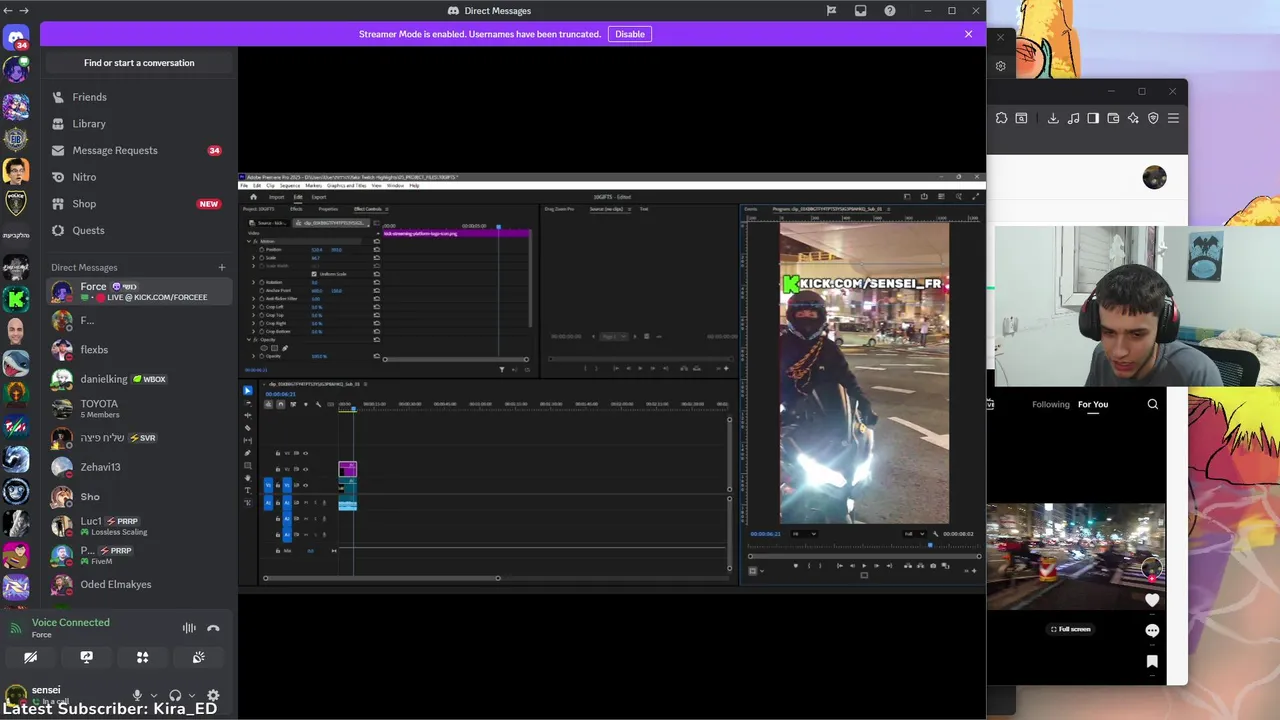Click the Effect Controls filter icon

coord(502,369)
